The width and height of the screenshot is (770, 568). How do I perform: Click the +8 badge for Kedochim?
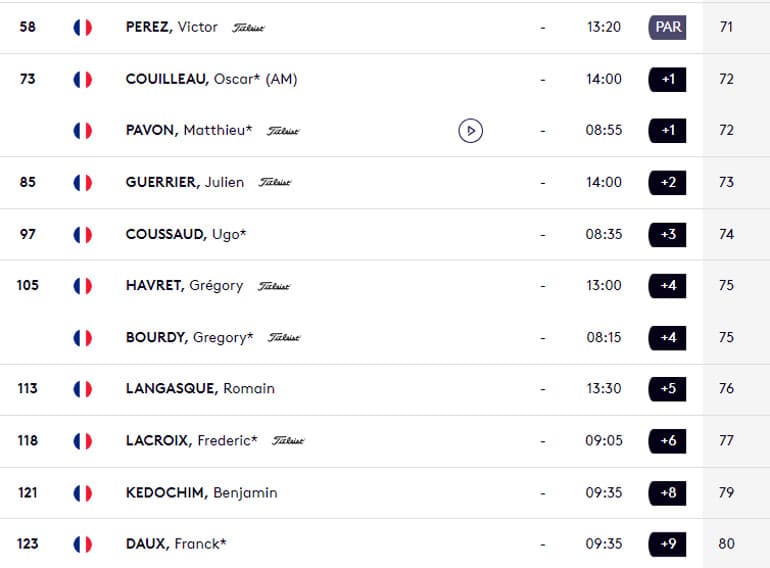pyautogui.click(x=667, y=492)
